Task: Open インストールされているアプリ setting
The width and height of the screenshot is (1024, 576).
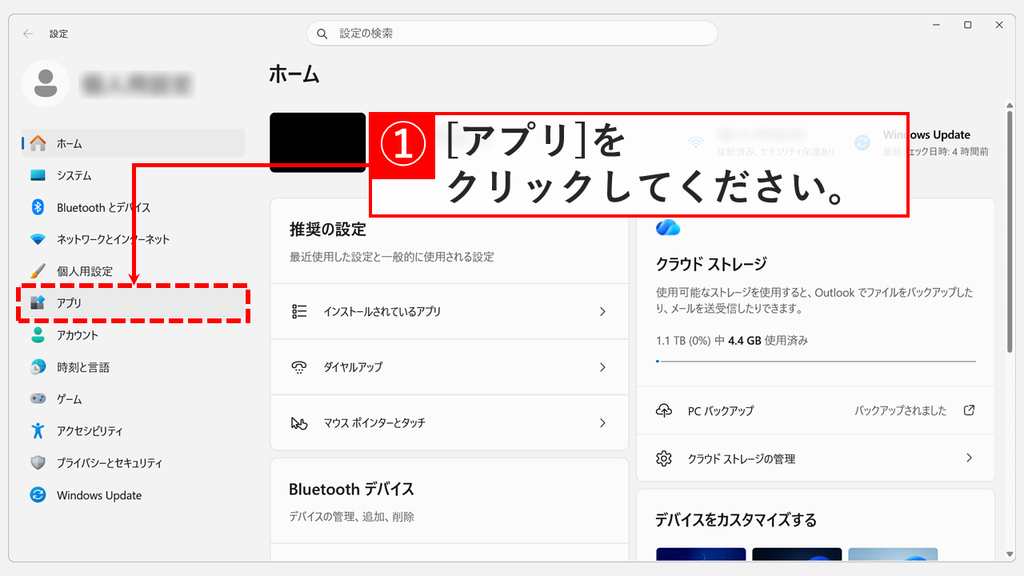Action: click(x=449, y=312)
